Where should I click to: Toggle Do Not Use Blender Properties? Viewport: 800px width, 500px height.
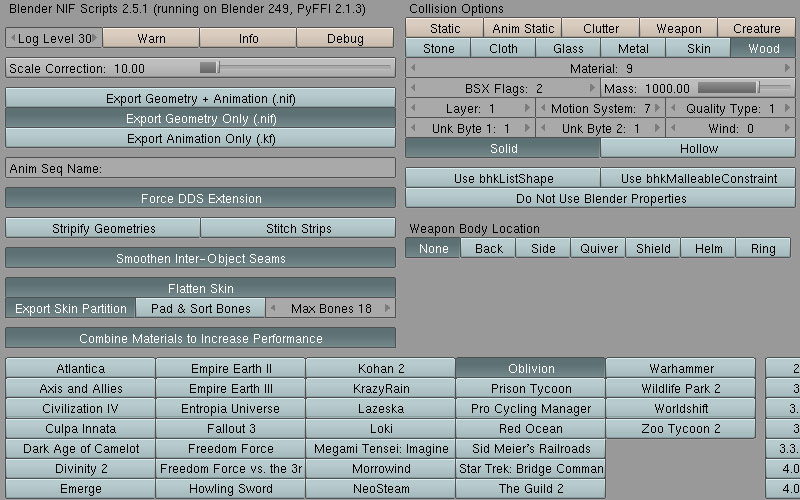tap(601, 198)
